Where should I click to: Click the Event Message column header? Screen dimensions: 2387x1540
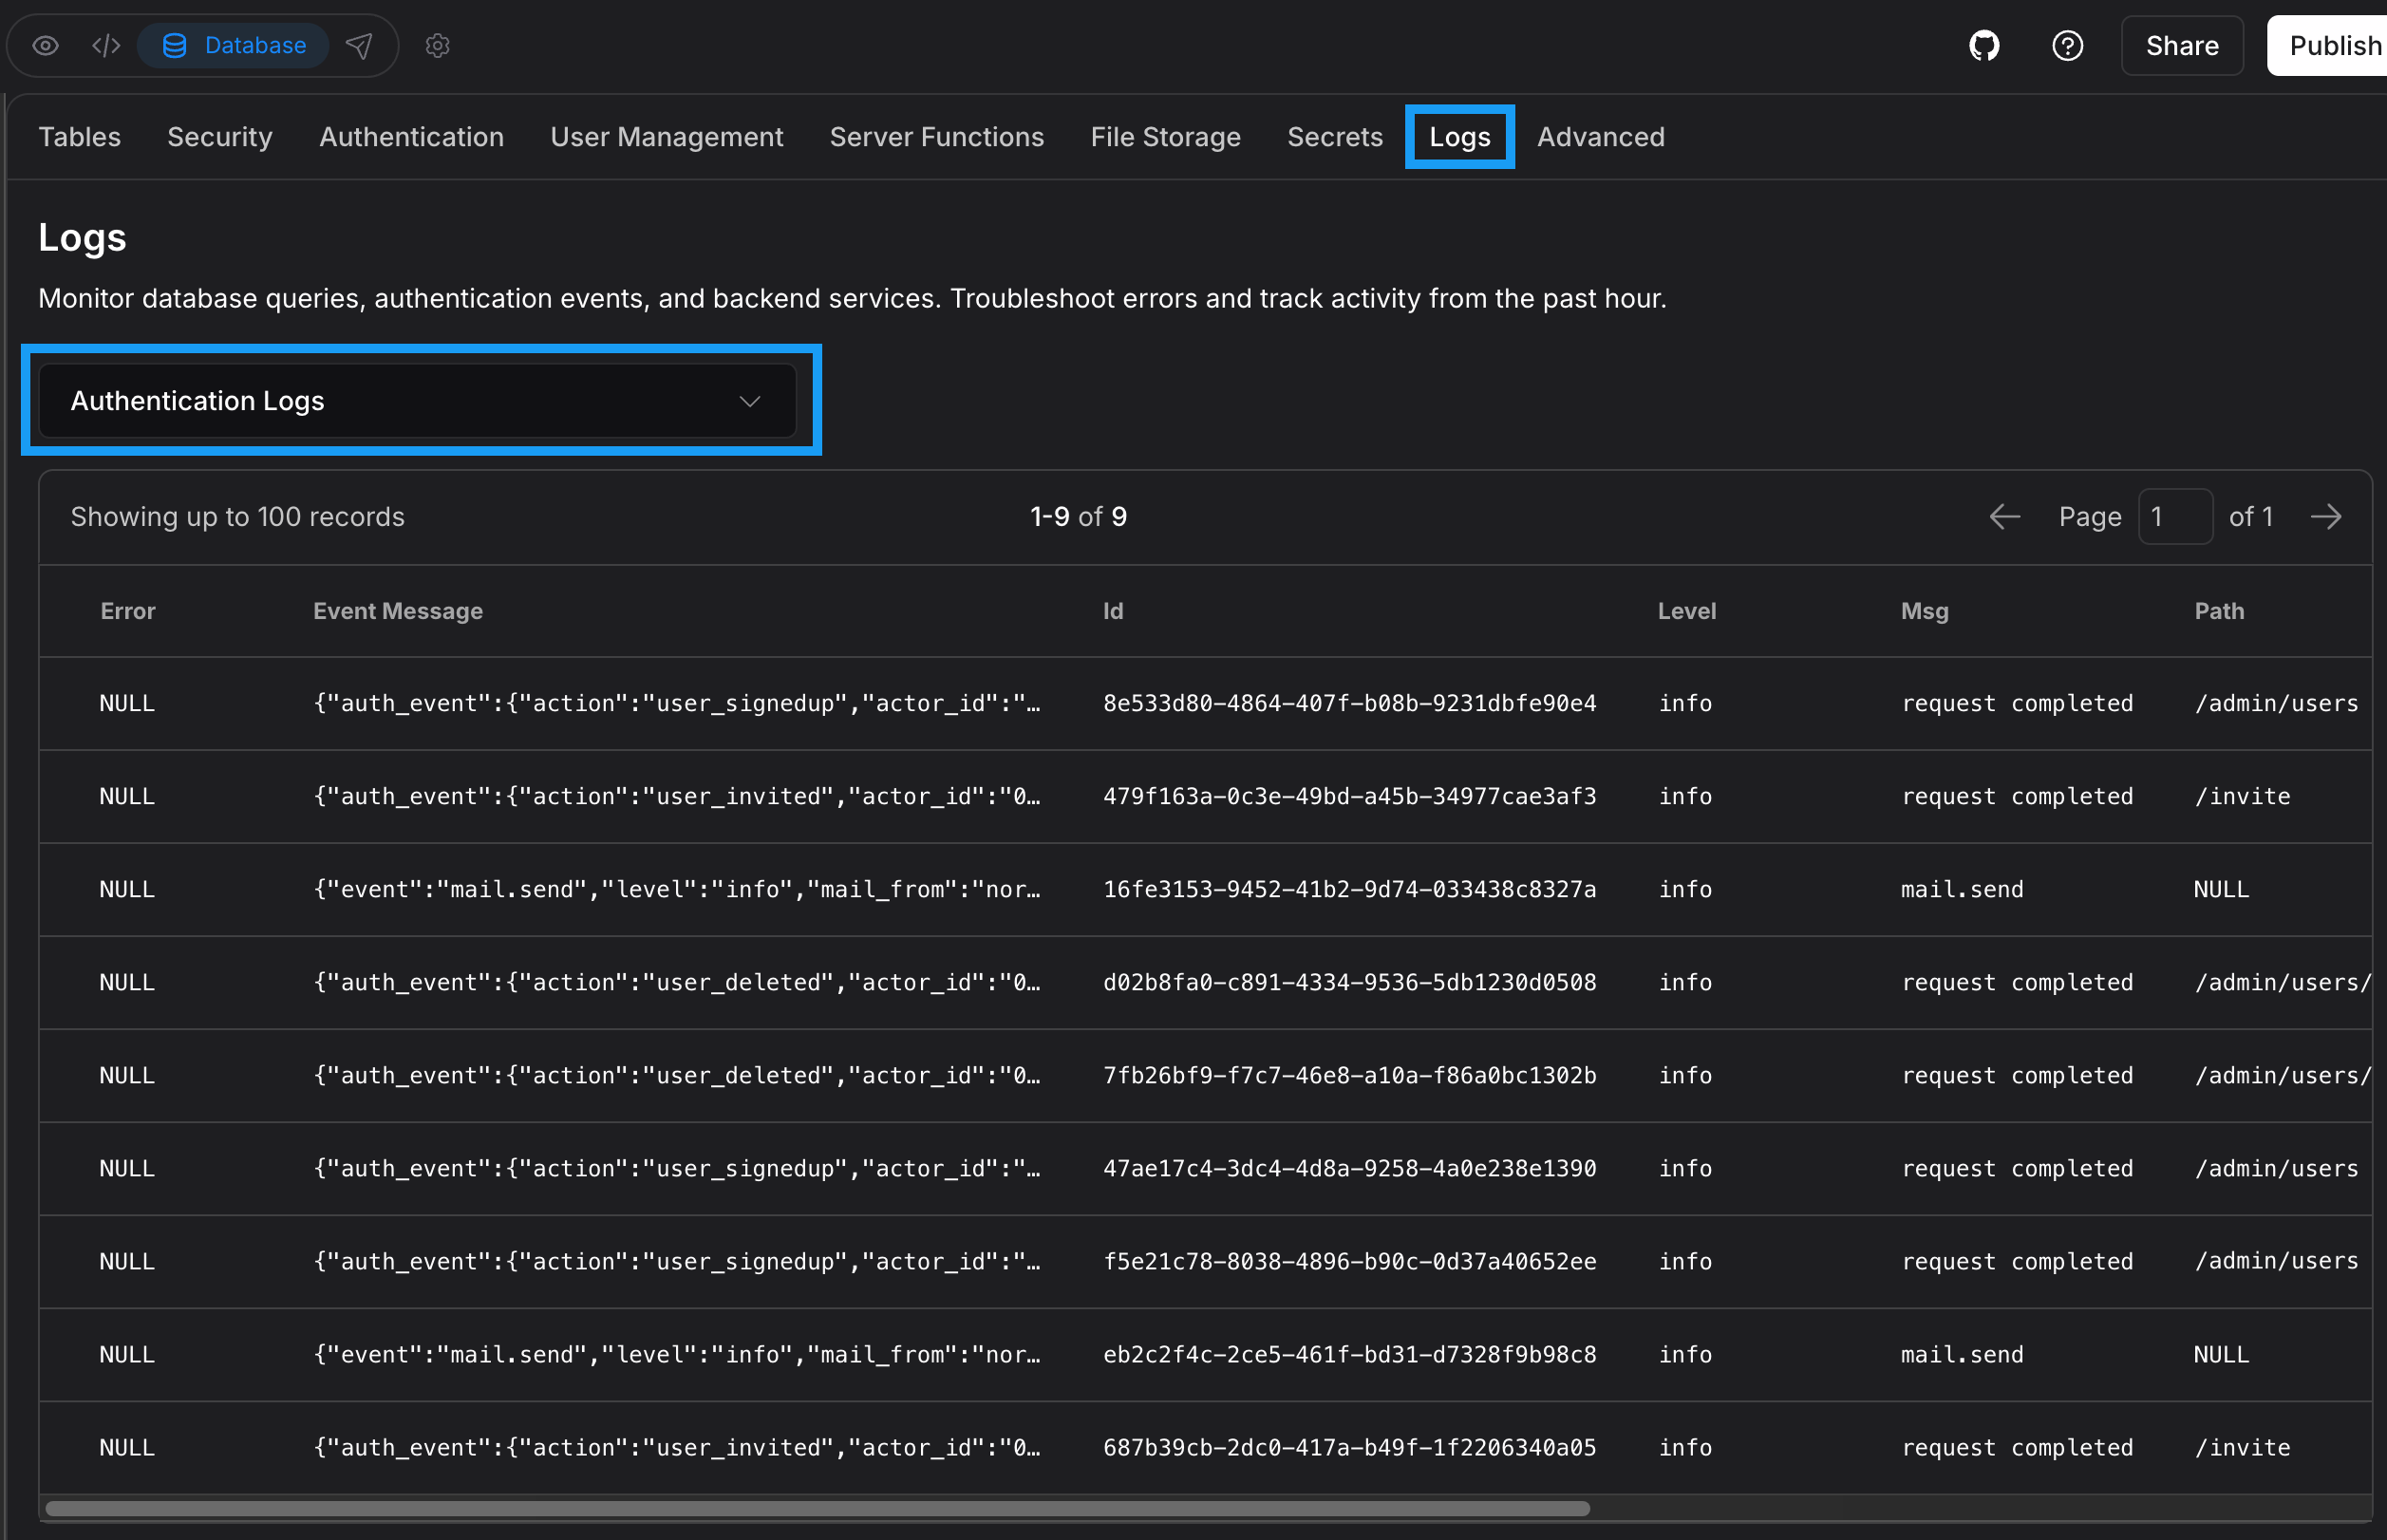click(x=398, y=611)
